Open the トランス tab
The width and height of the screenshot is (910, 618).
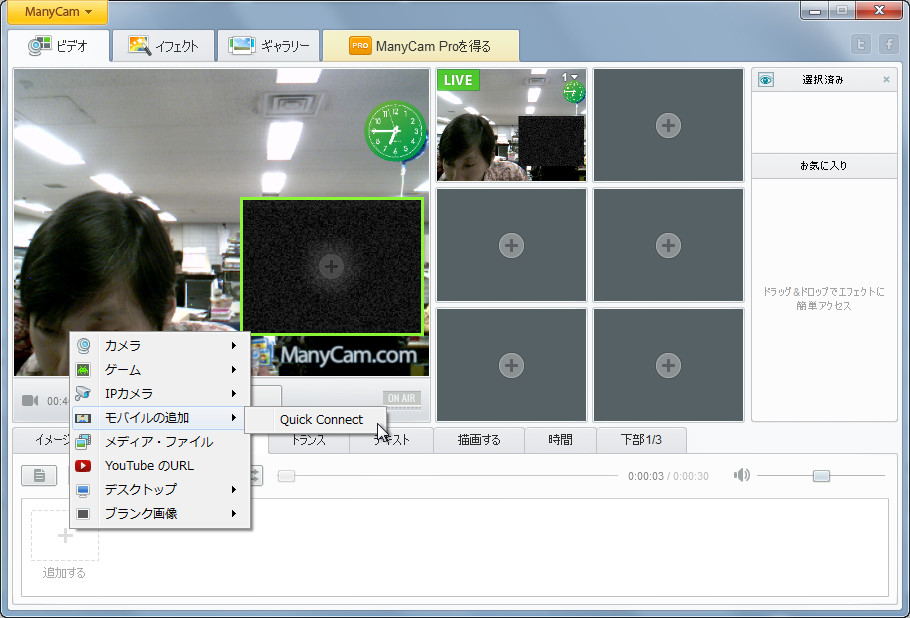(309, 440)
